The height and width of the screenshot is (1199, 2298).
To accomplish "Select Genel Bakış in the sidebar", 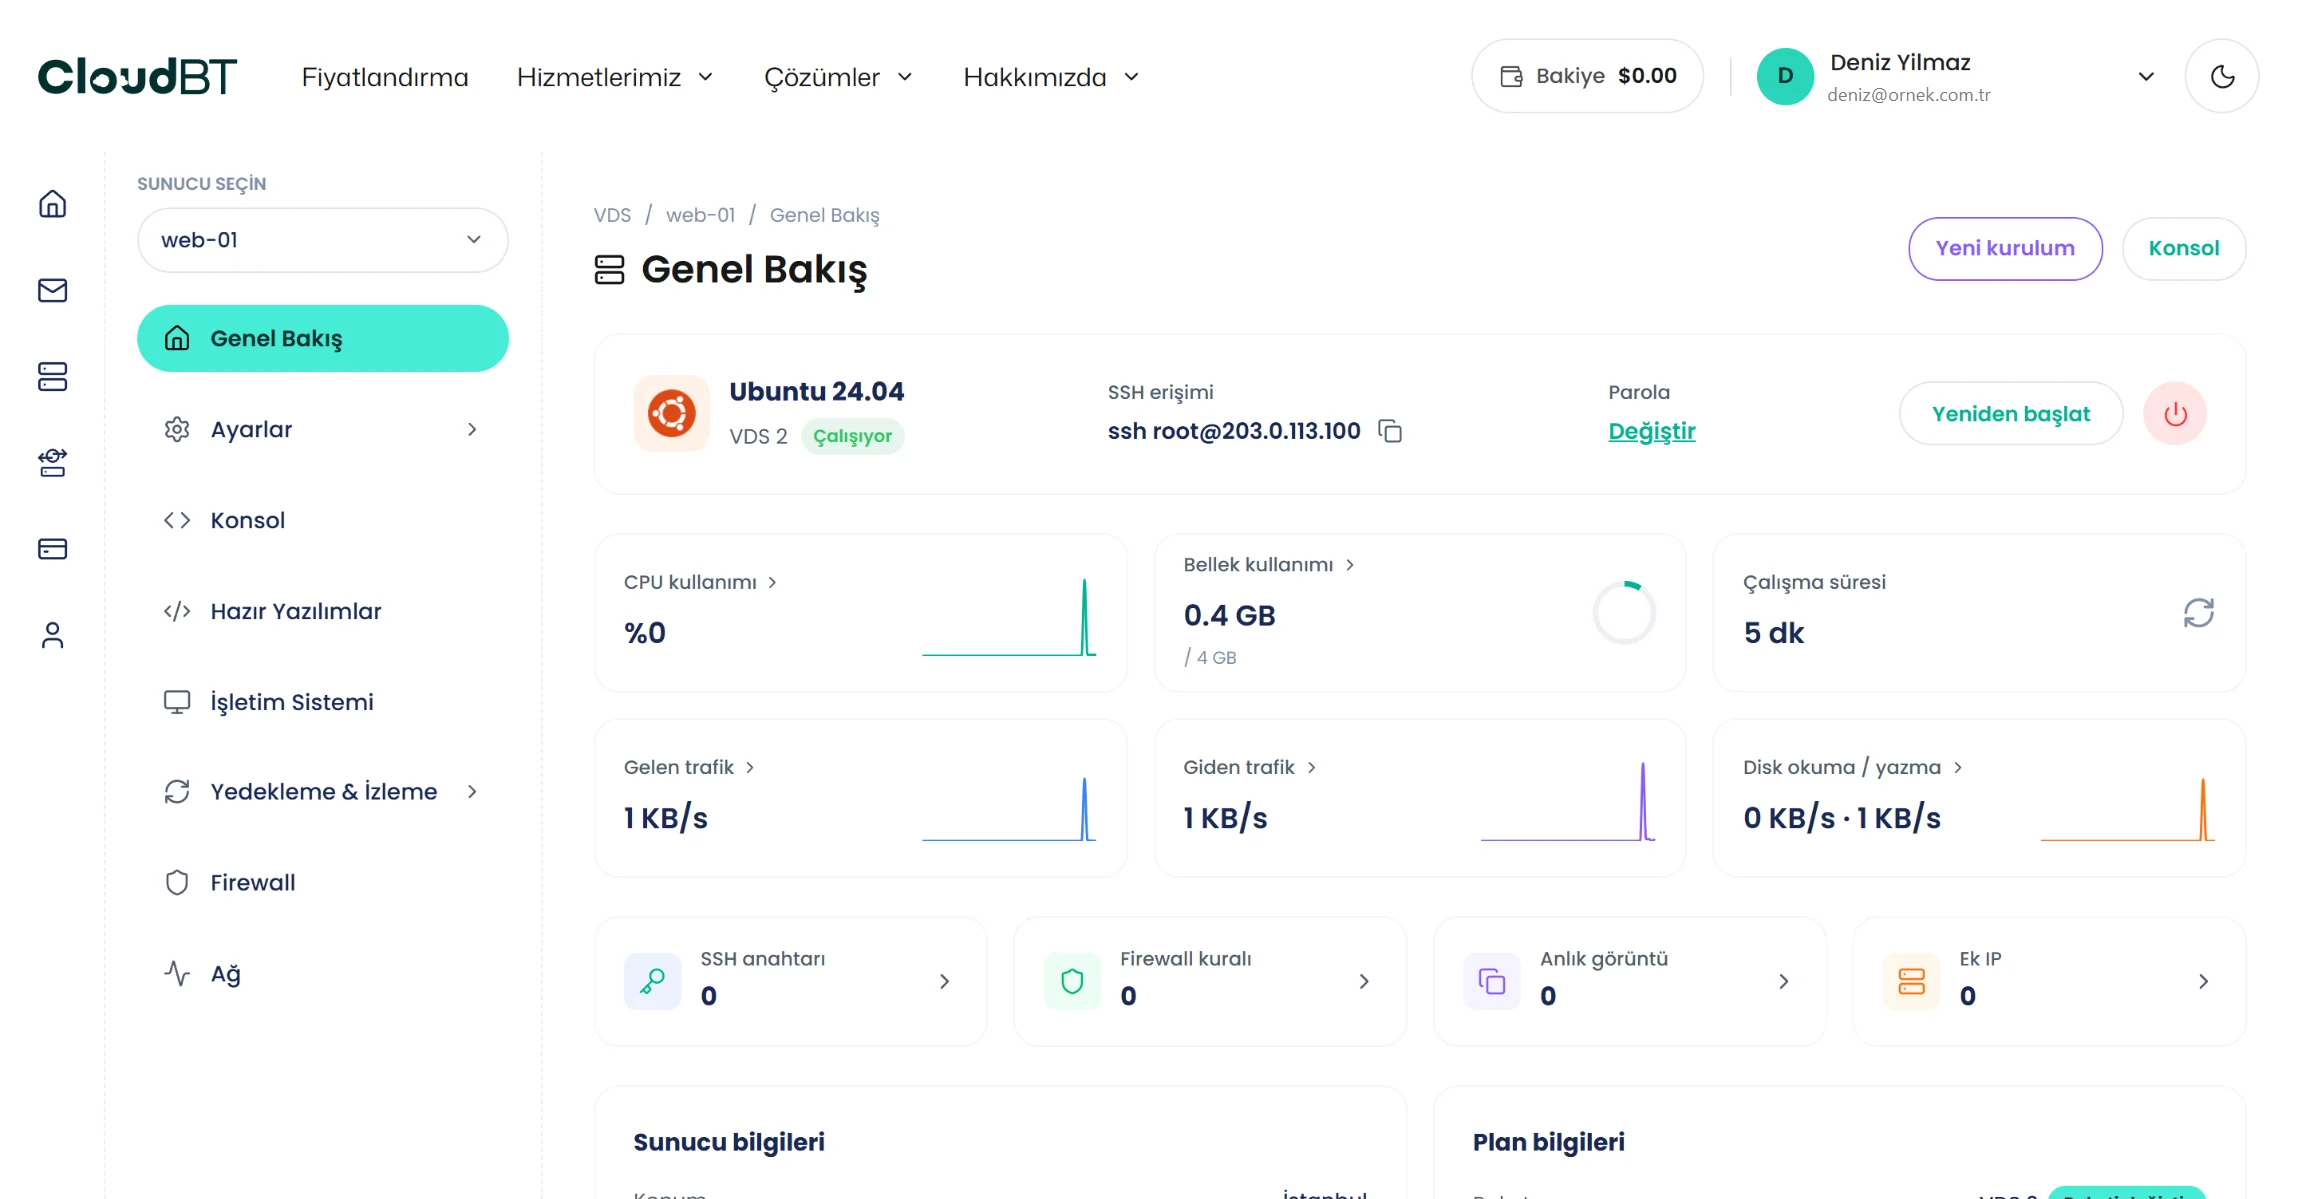I will pyautogui.click(x=323, y=338).
